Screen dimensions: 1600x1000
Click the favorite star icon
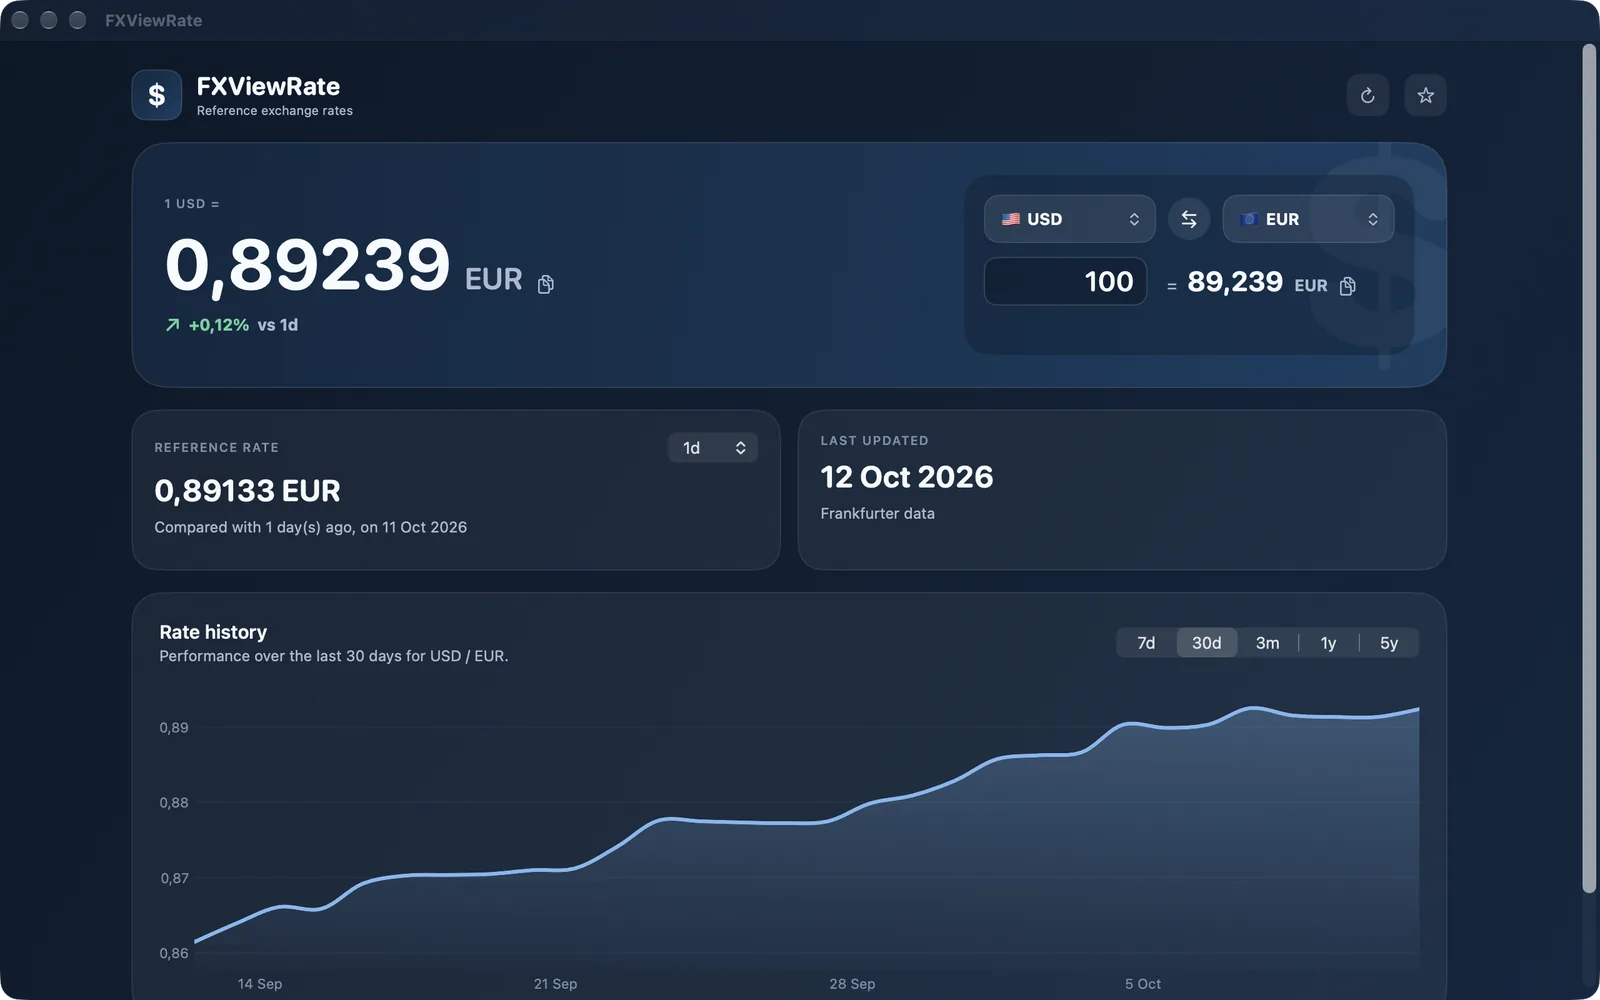(1425, 96)
